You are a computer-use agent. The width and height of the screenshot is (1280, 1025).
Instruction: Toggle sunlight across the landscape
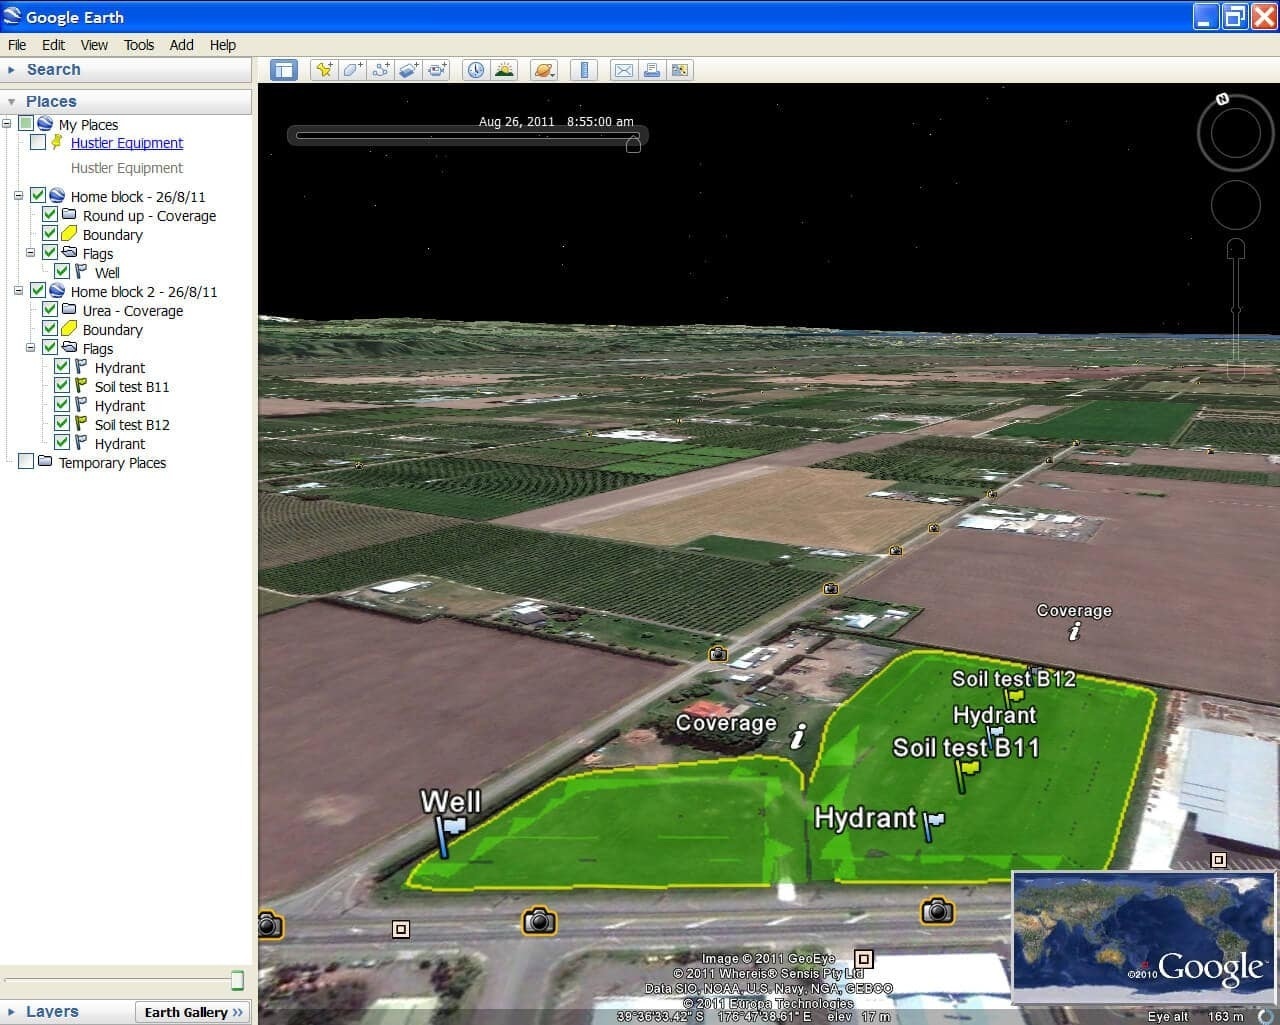tap(504, 70)
